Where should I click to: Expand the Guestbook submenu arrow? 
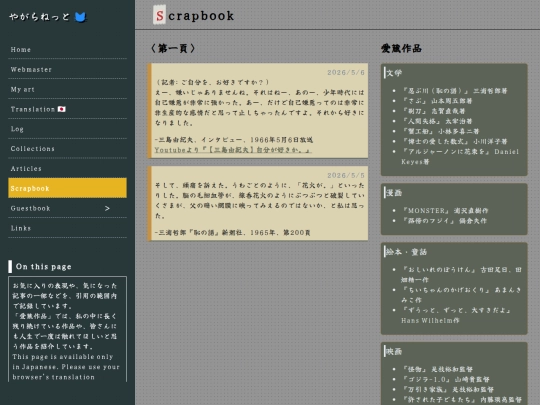coord(107,208)
